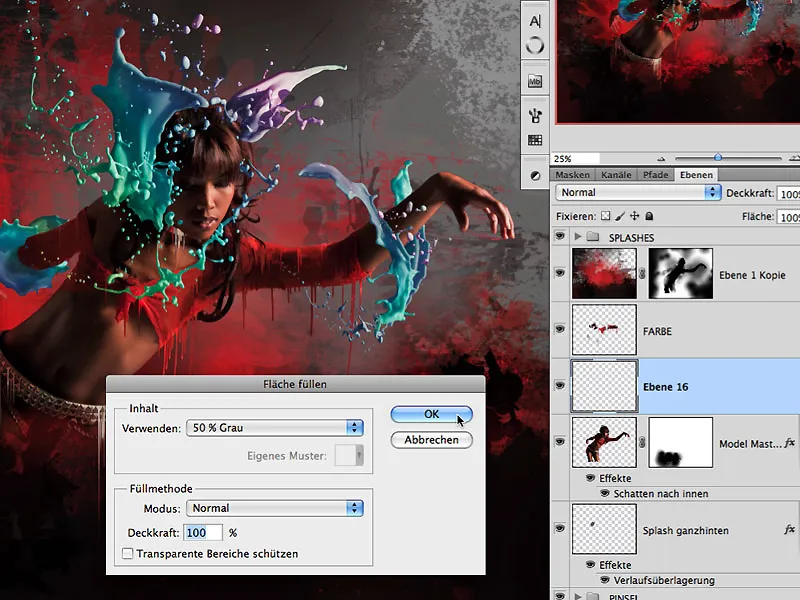800x600 pixels.
Task: Click the Navigator zoom-in mountain icon
Action: (x=794, y=159)
